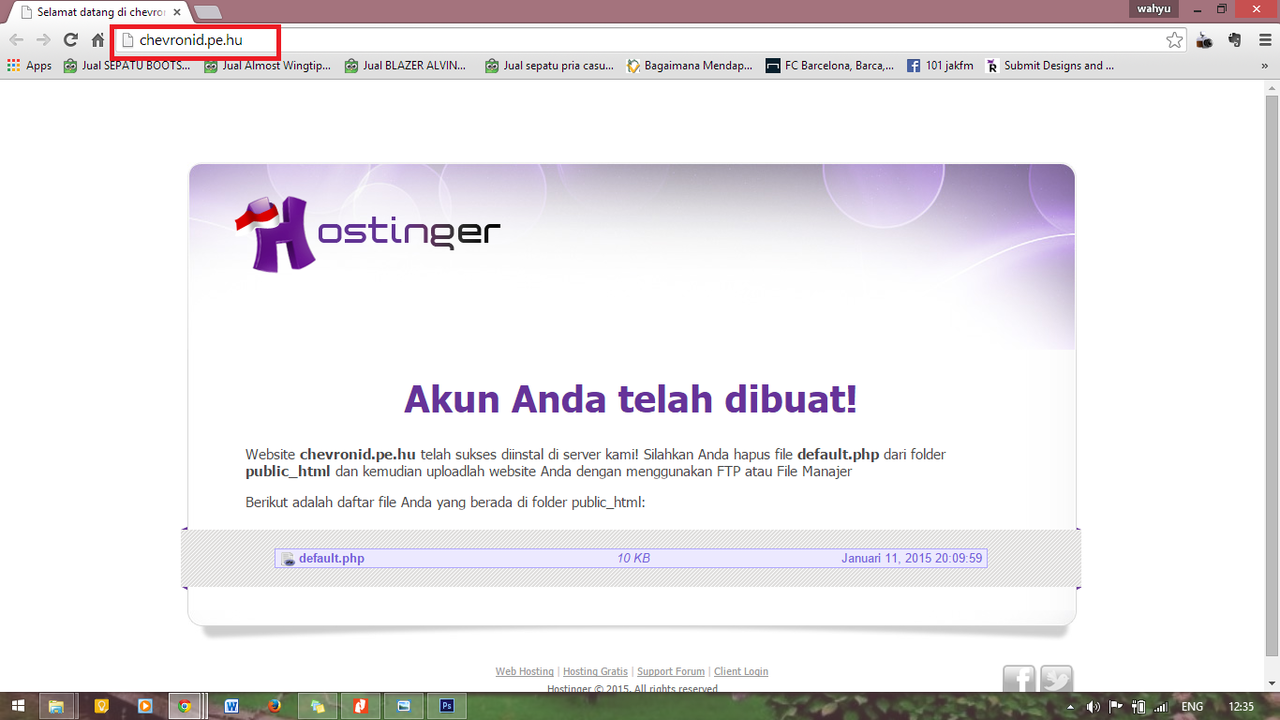
Task: Open the media player taskbar icon
Action: [145, 706]
